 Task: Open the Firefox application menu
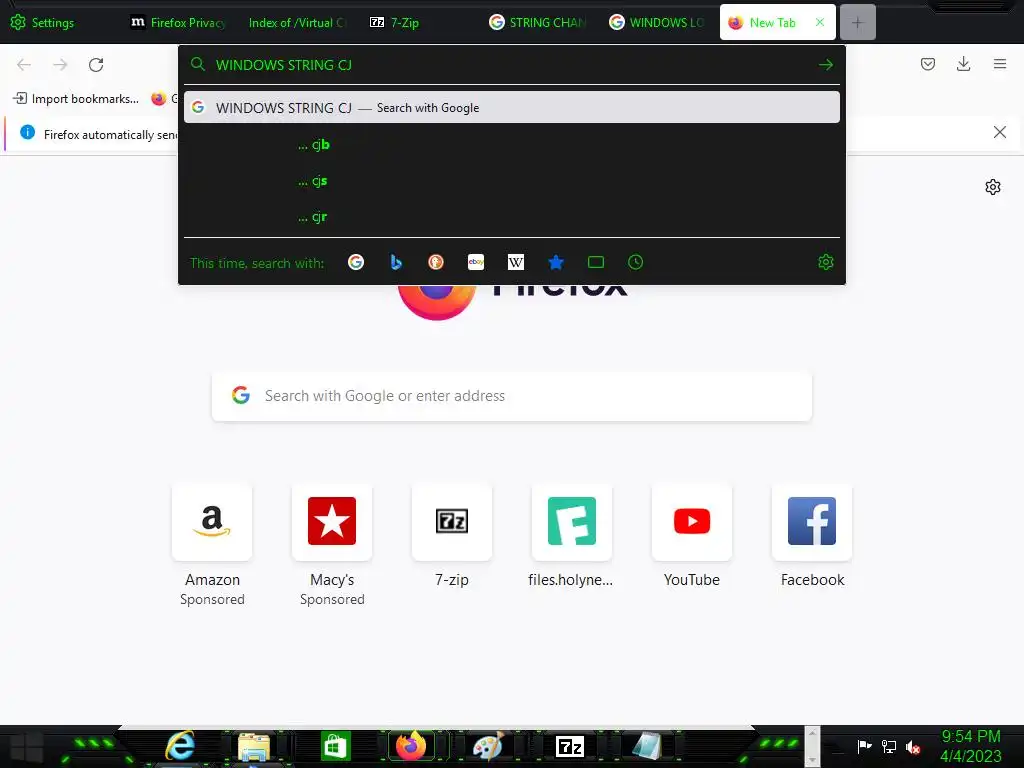tap(1000, 64)
